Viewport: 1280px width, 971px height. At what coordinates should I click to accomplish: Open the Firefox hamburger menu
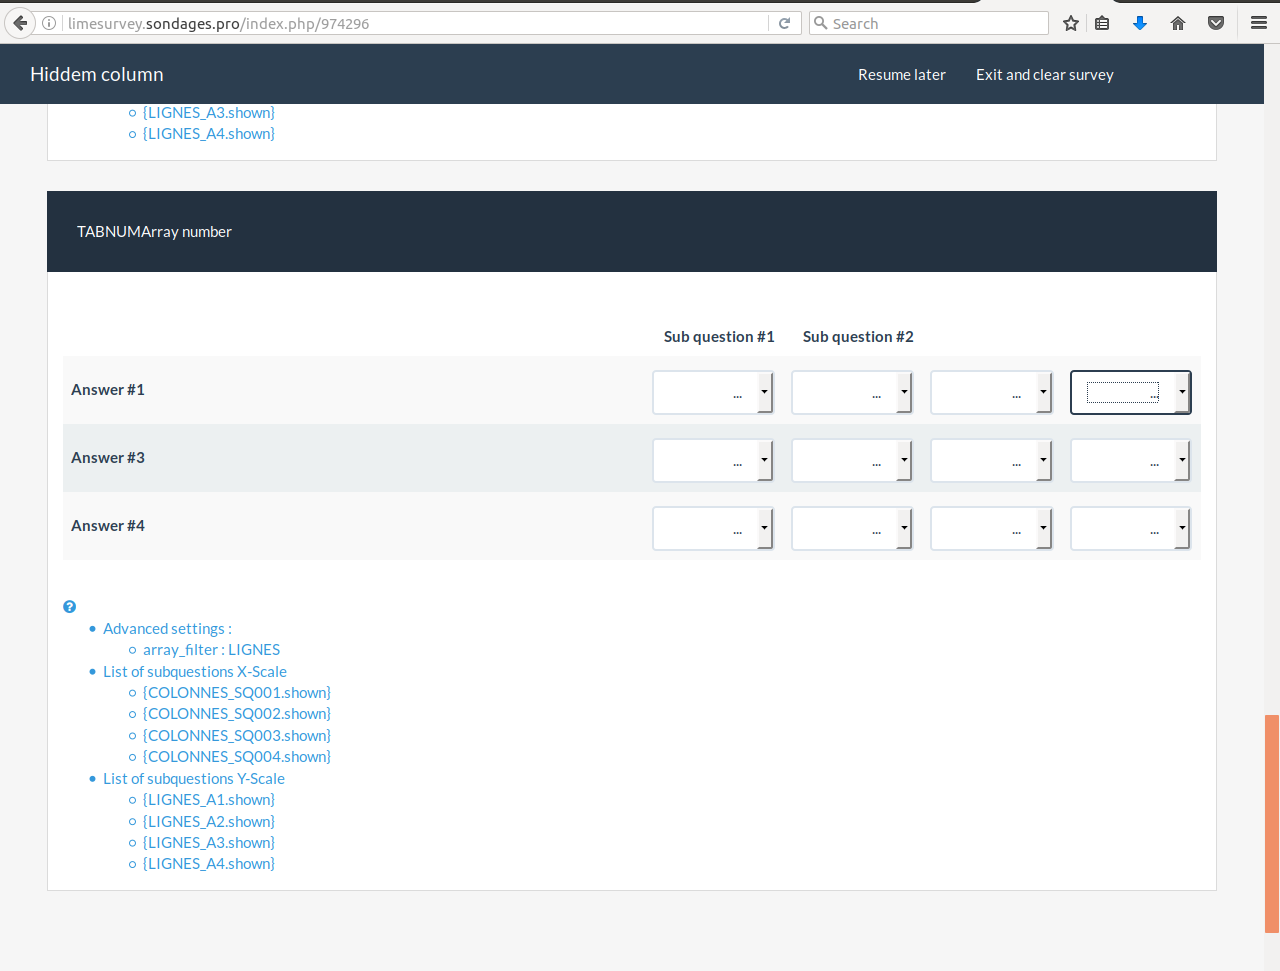pyautogui.click(x=1259, y=23)
